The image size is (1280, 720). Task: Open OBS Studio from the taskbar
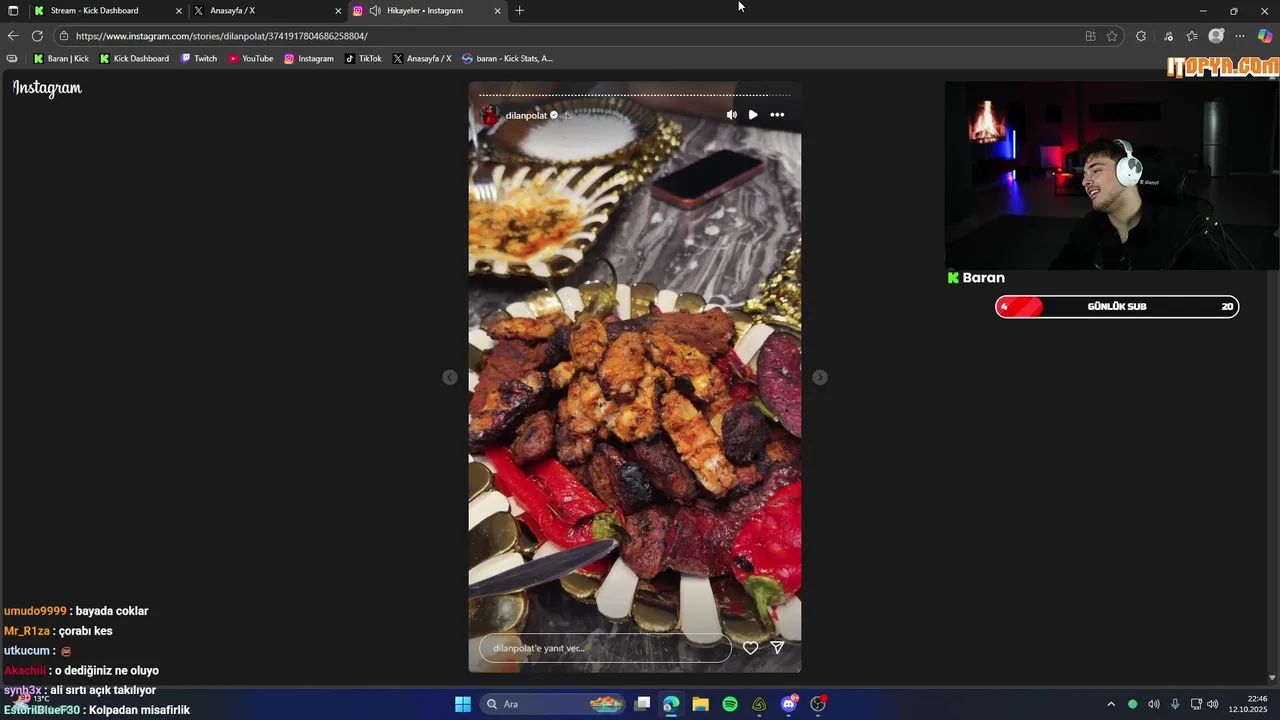click(x=819, y=704)
